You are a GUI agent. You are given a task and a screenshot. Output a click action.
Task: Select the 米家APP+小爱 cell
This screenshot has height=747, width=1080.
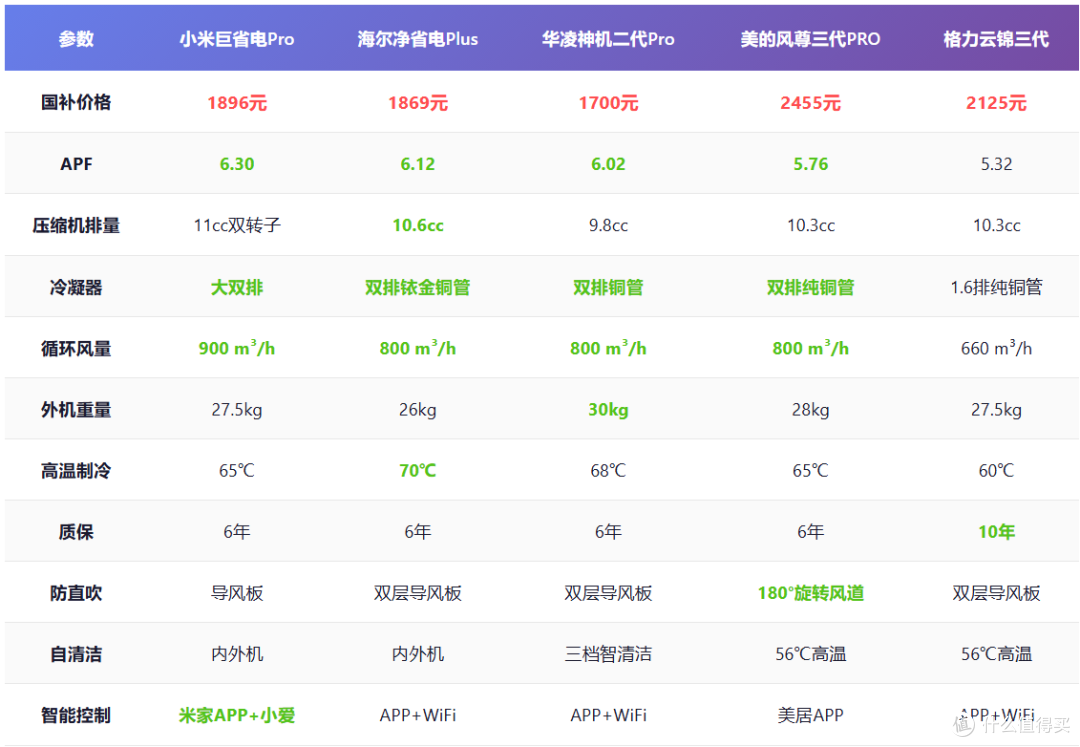(x=237, y=715)
